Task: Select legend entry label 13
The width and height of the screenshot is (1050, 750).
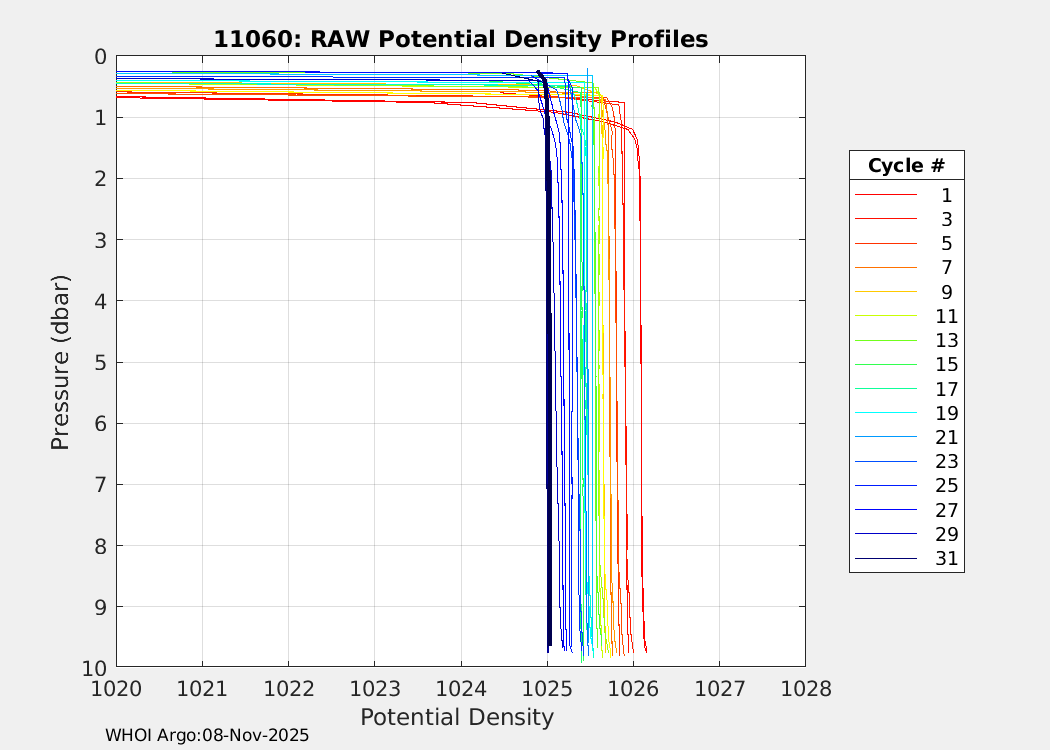Action: point(946,341)
